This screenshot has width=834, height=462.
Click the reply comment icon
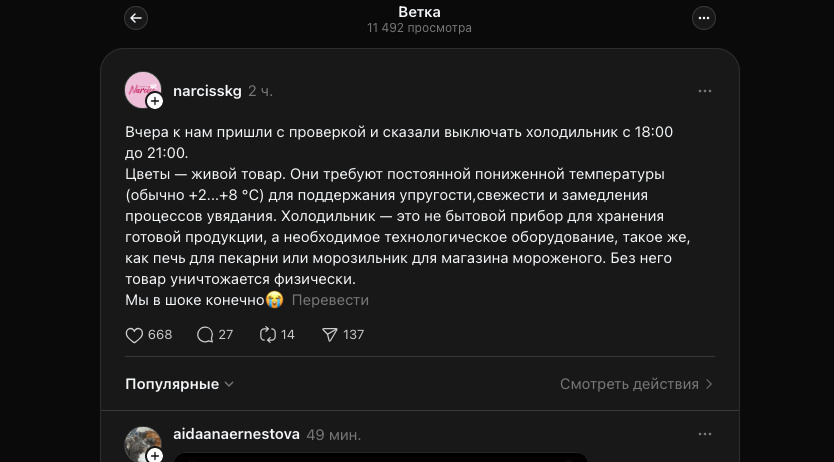click(205, 335)
